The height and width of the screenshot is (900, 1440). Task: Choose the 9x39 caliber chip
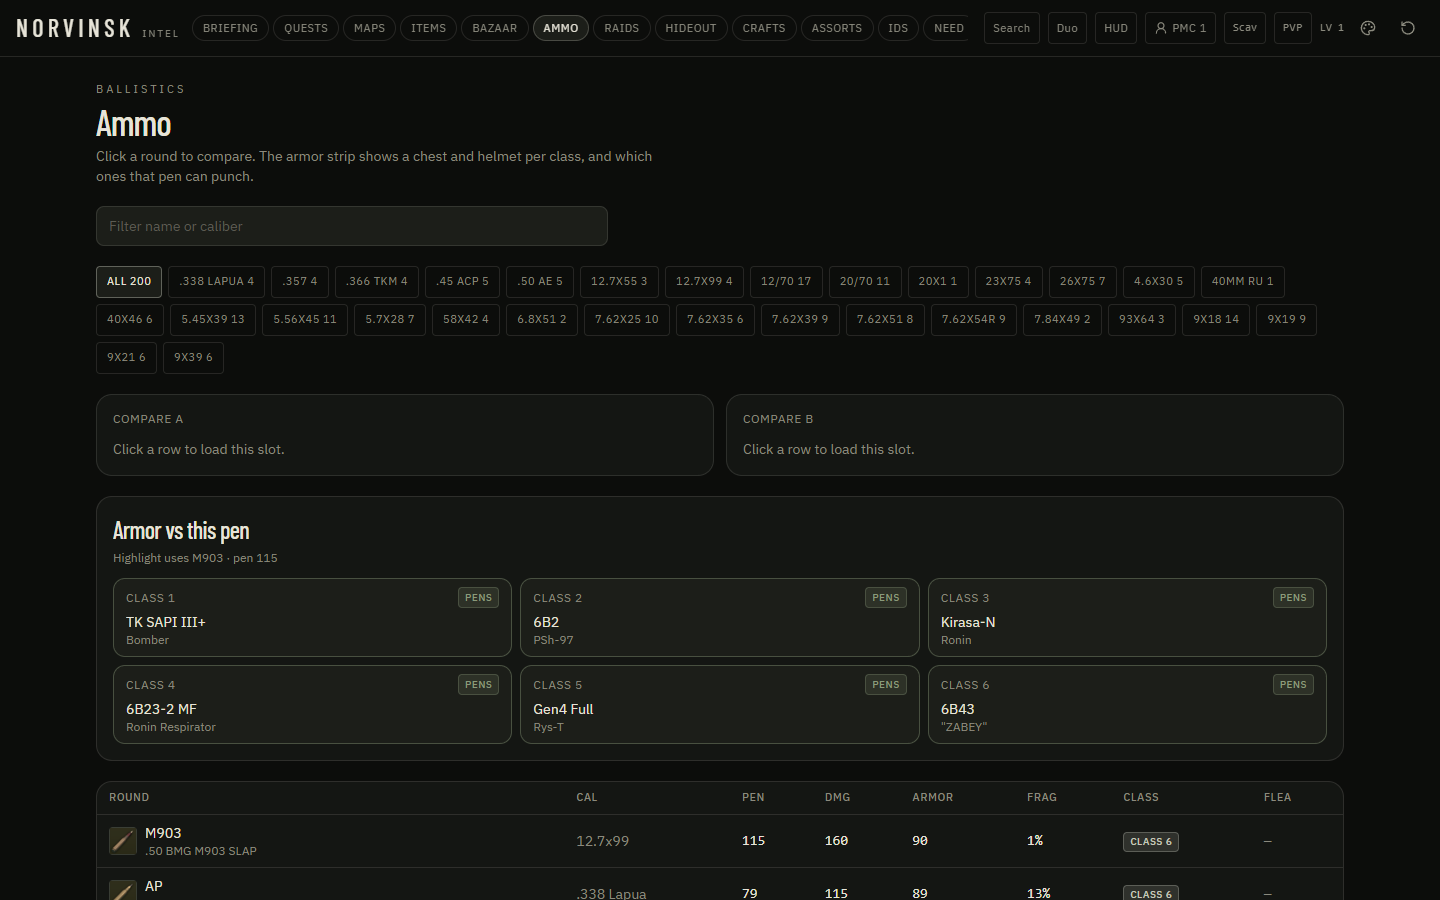tap(193, 358)
